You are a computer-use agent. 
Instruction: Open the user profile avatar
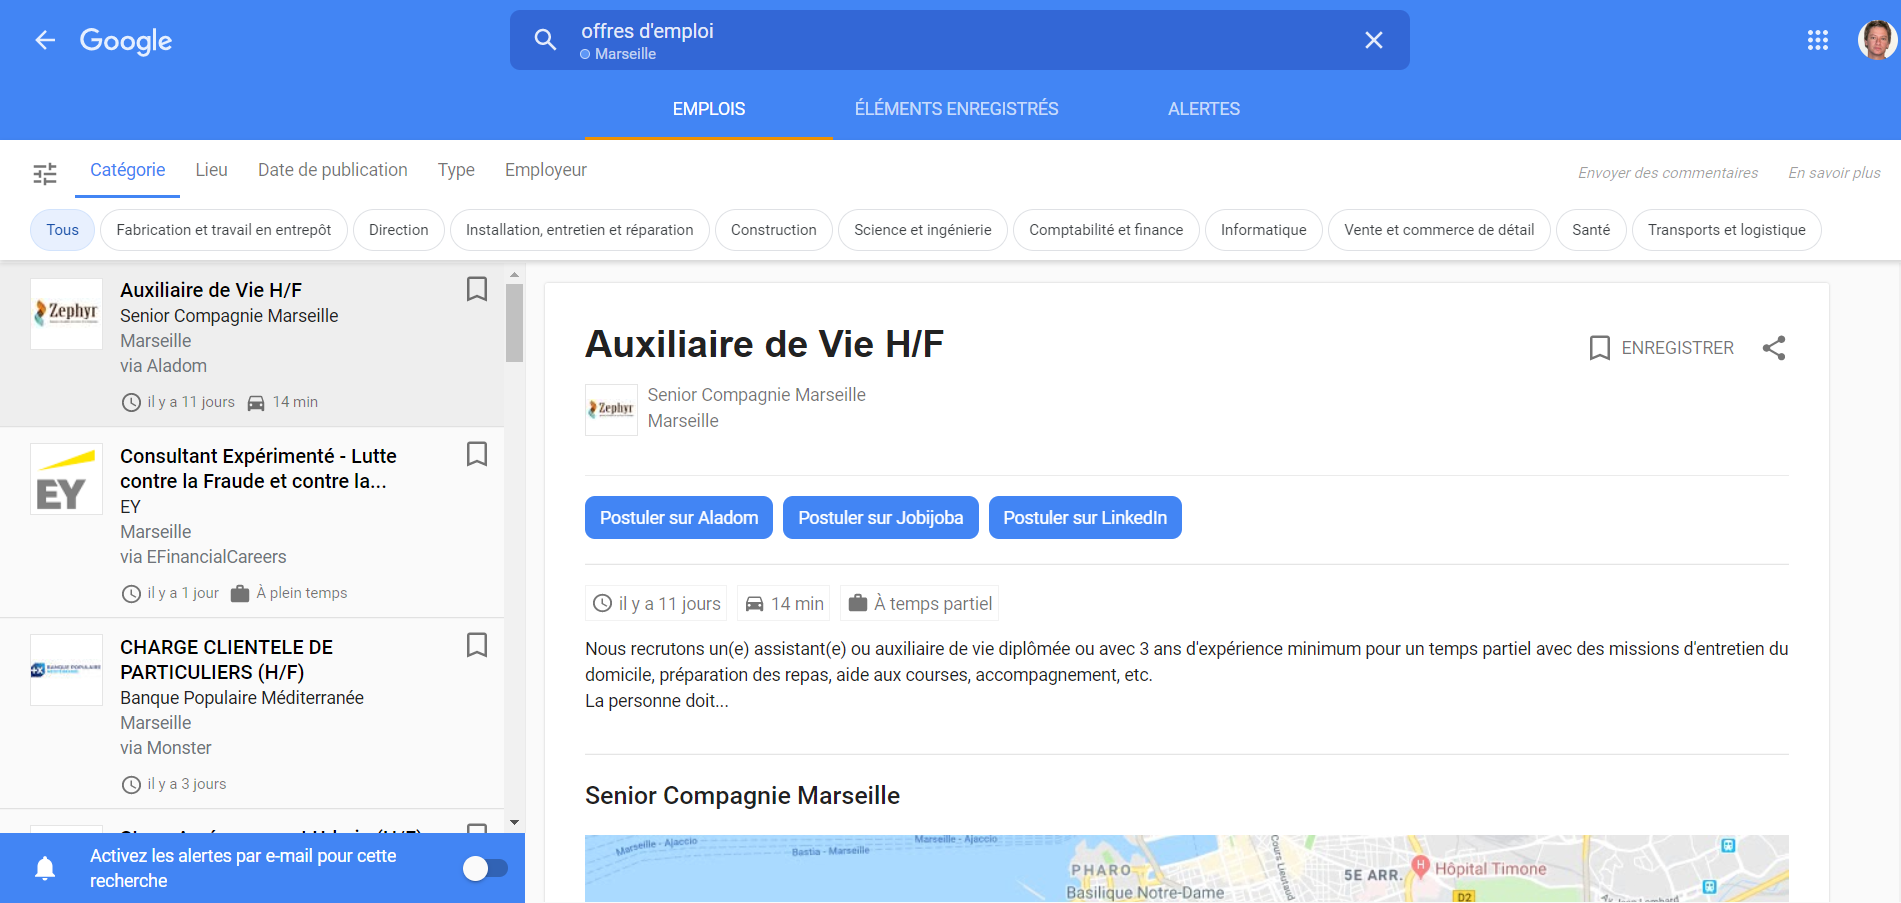tap(1876, 40)
